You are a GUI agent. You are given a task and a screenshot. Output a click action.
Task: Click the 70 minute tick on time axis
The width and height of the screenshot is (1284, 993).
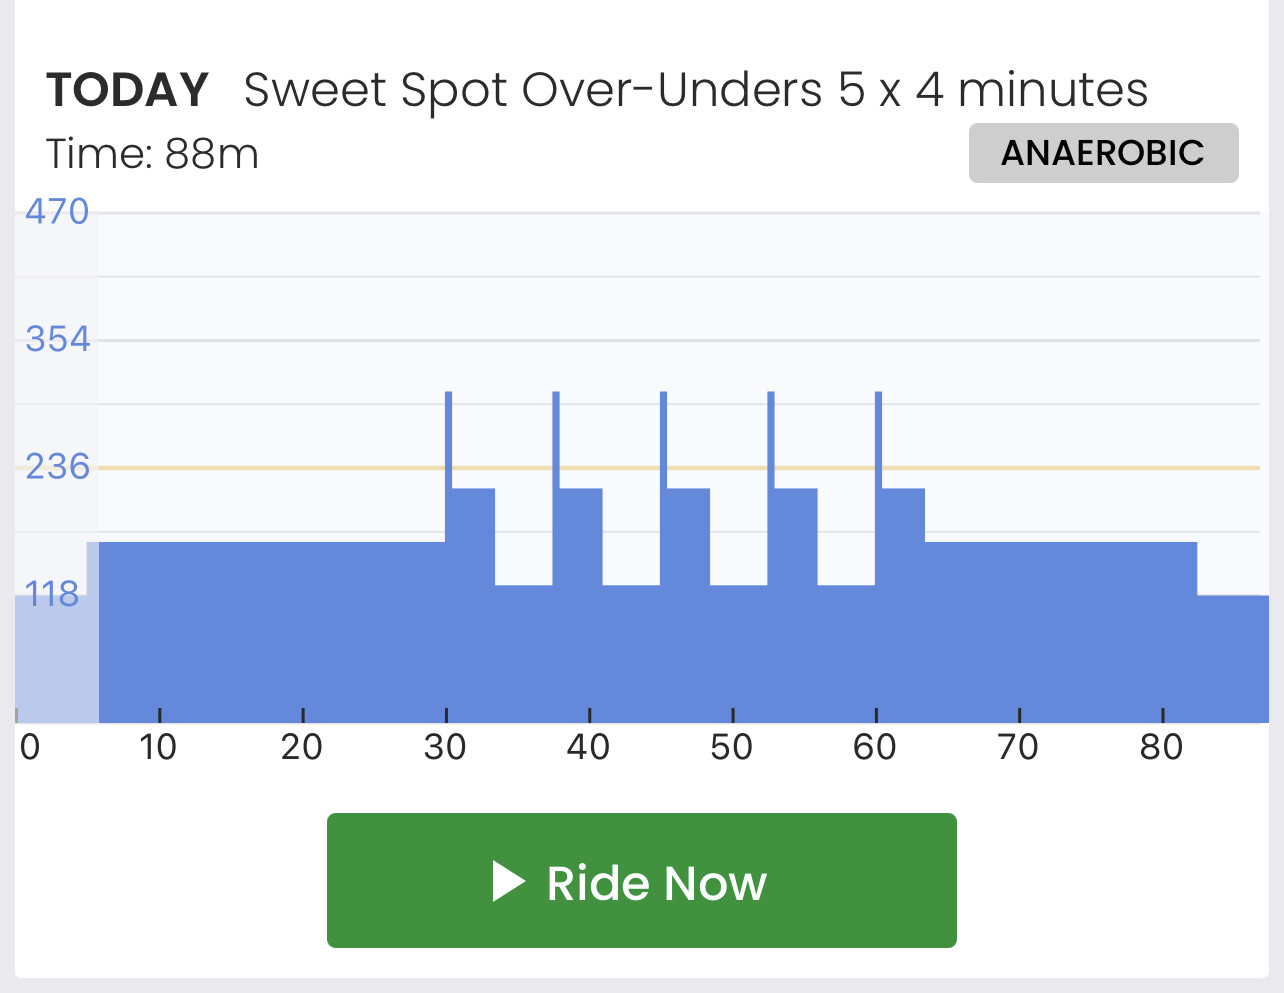click(1018, 747)
